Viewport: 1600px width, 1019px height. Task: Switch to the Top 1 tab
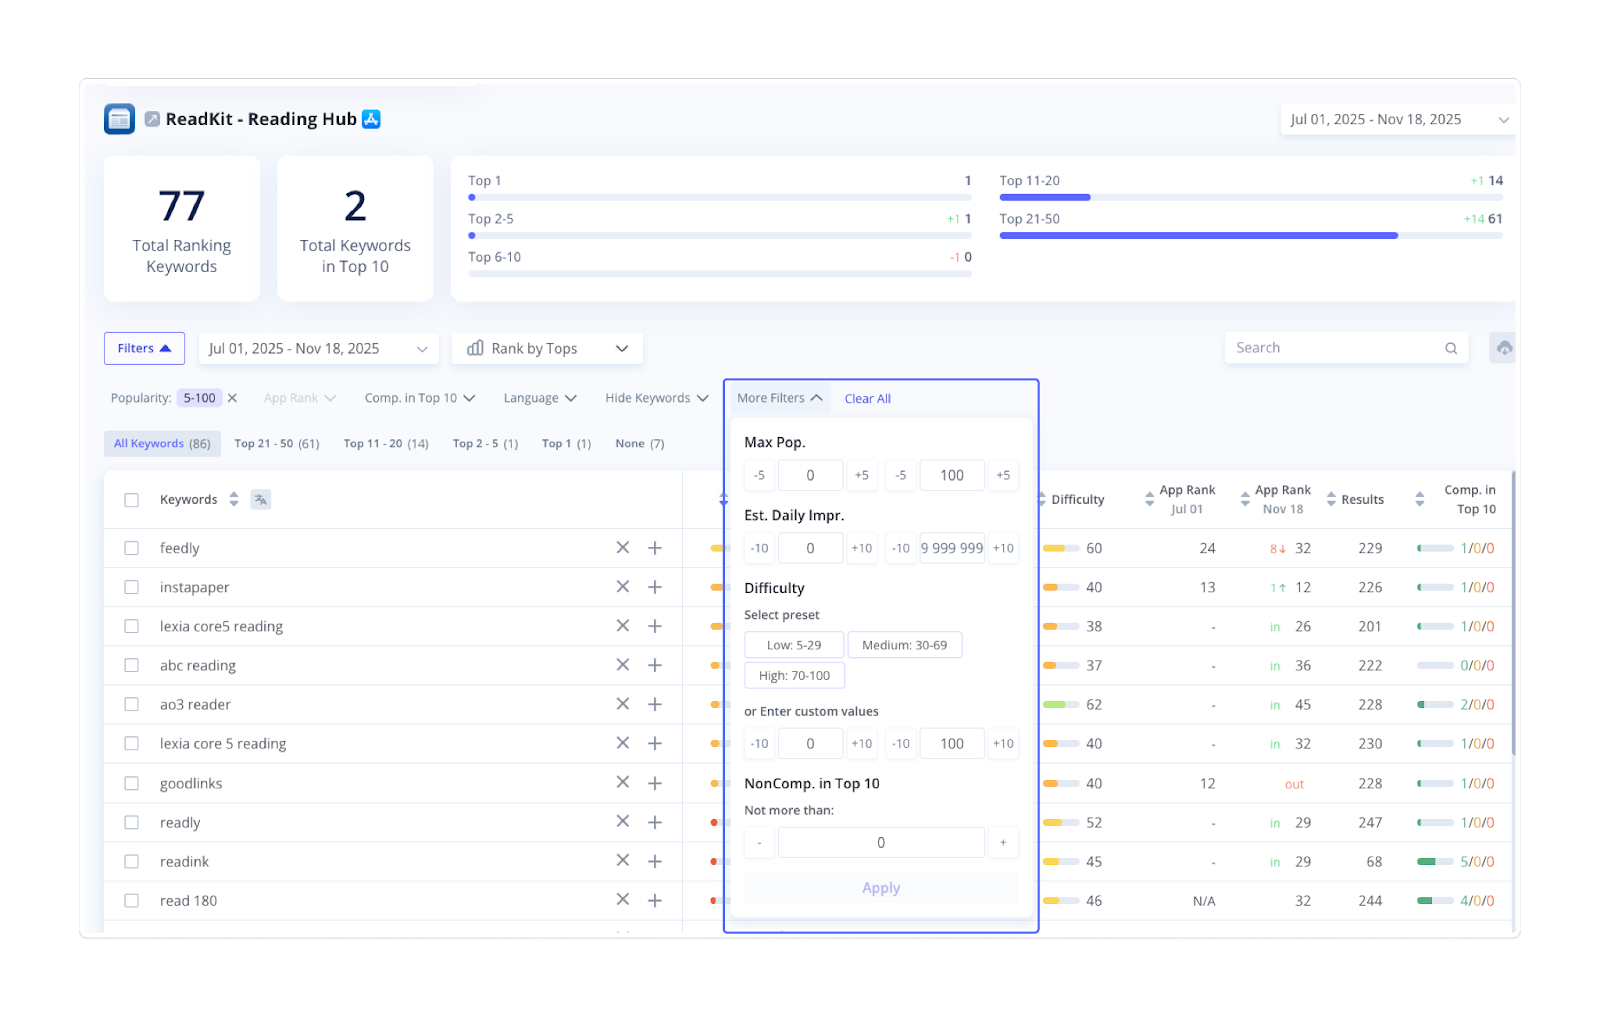coord(566,443)
